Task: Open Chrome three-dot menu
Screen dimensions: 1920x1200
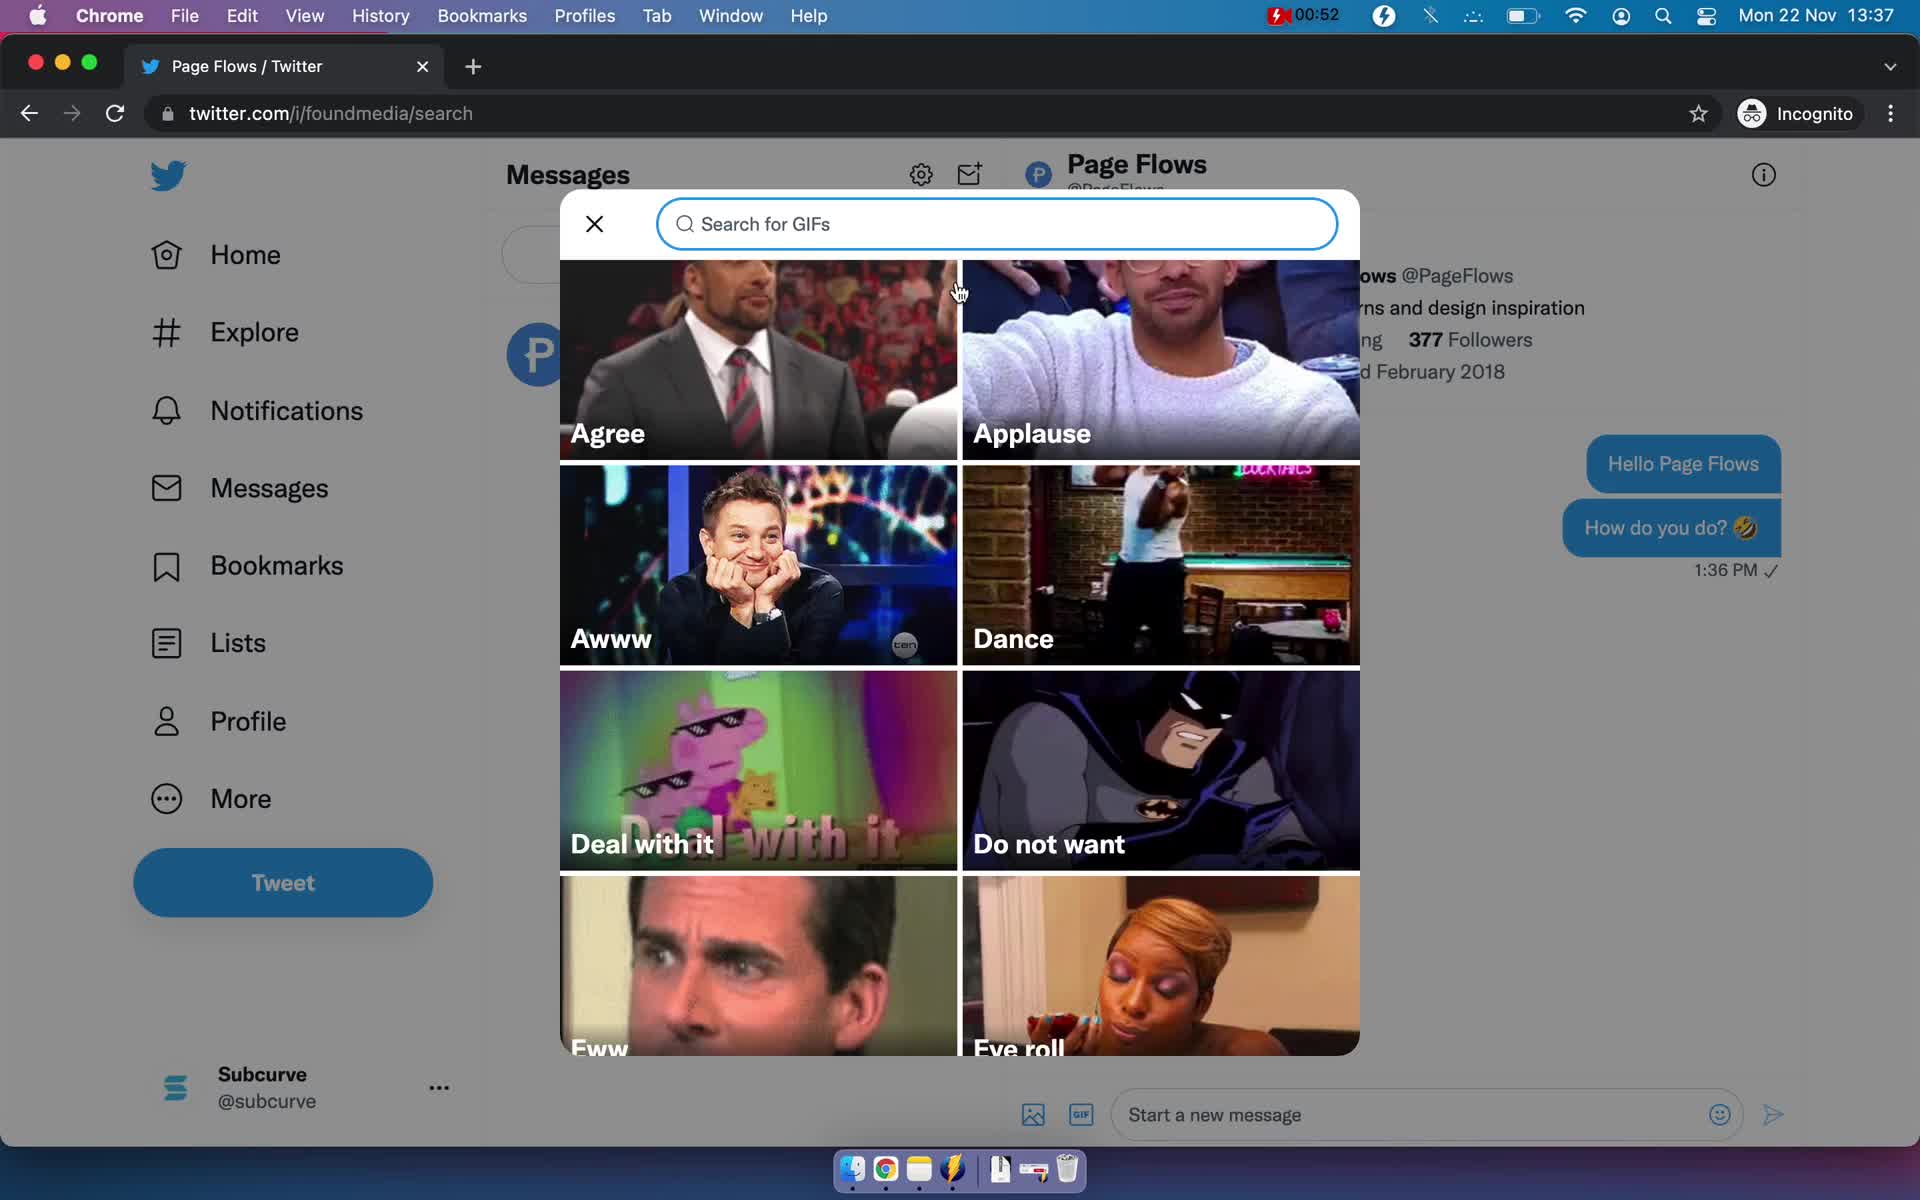Action: point(1890,113)
